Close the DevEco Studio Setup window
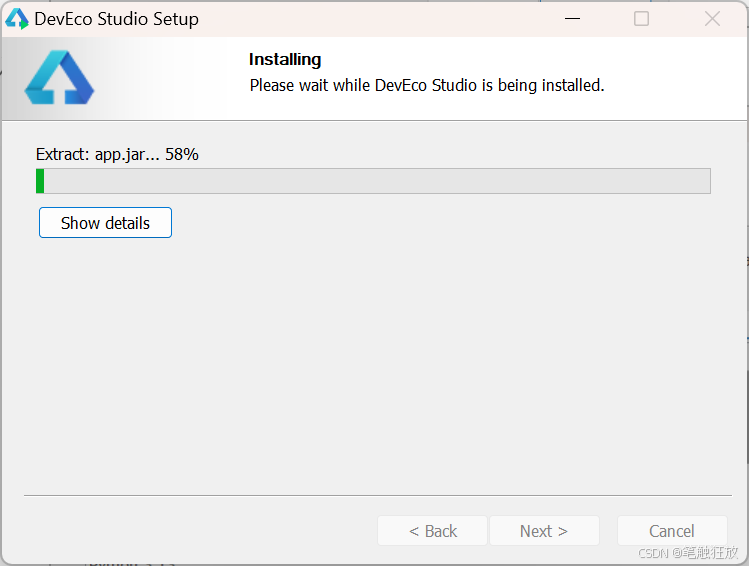 [x=712, y=19]
